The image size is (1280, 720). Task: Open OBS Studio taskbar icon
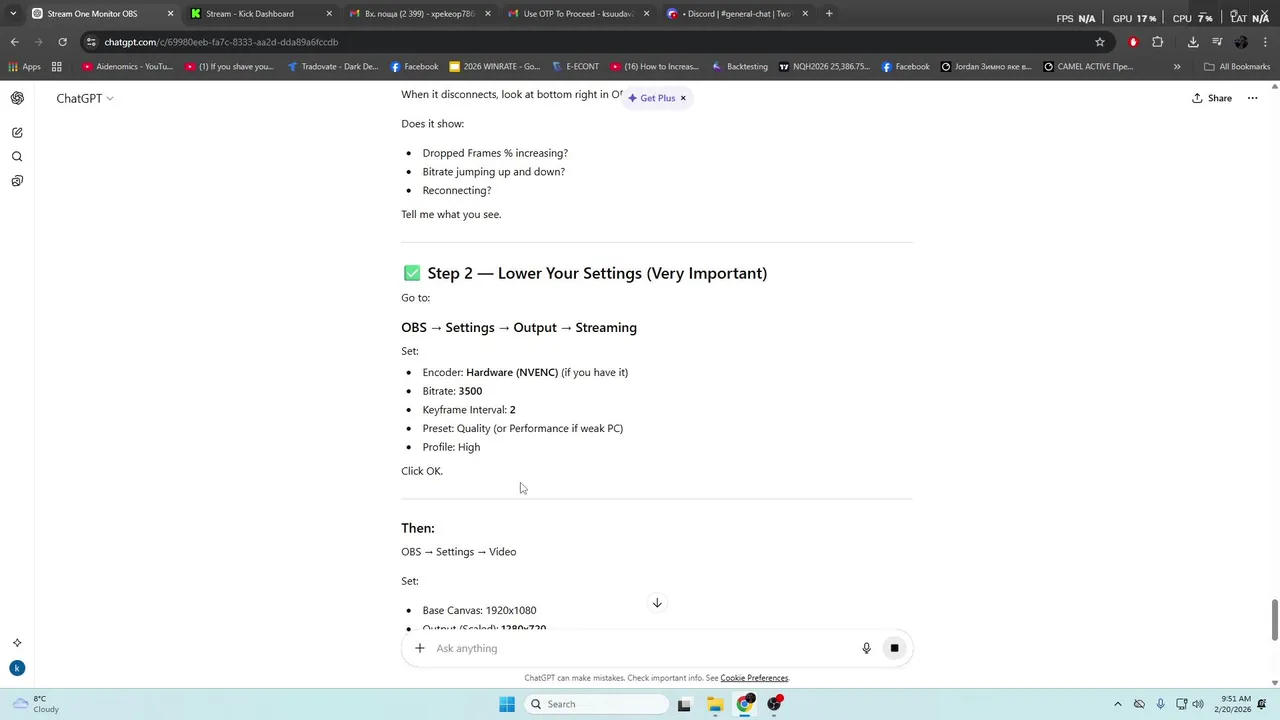774,704
